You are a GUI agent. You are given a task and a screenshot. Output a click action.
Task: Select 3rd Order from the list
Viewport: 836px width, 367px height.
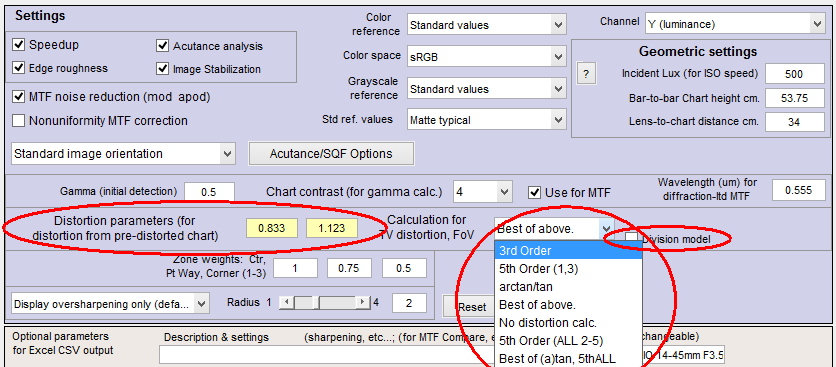coord(568,251)
